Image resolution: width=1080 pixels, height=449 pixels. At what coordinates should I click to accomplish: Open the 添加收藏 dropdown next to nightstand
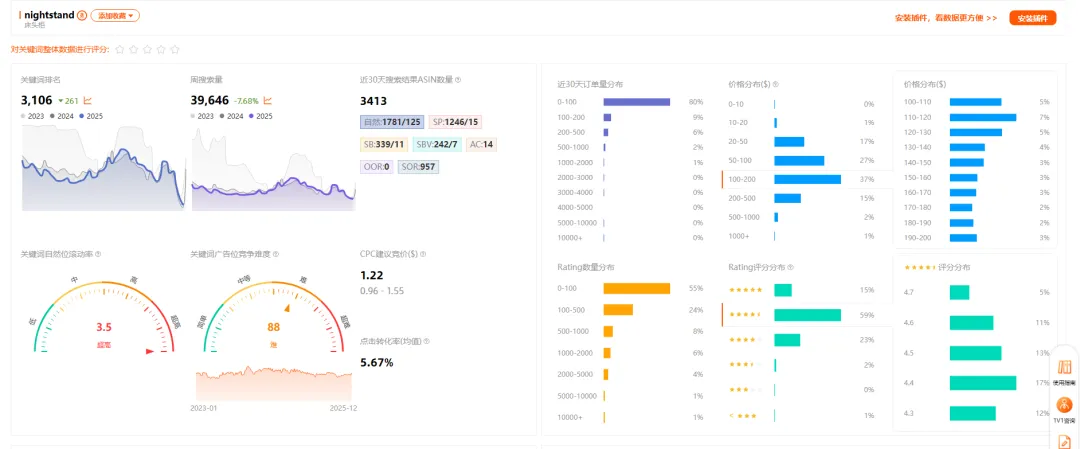pyautogui.click(x=116, y=16)
